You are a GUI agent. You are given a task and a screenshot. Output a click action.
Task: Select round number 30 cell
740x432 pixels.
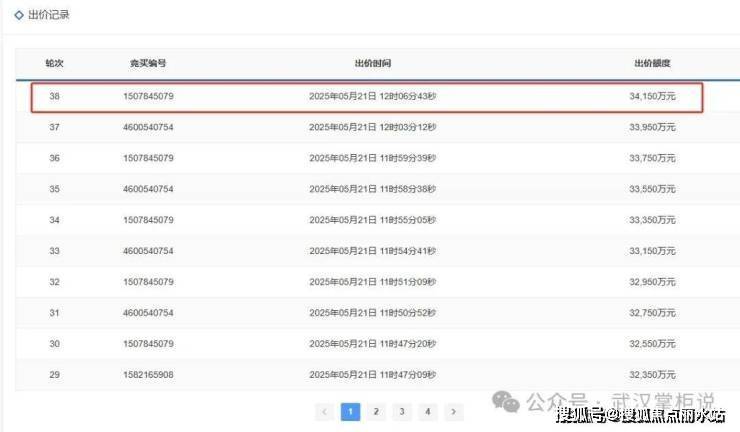54,344
